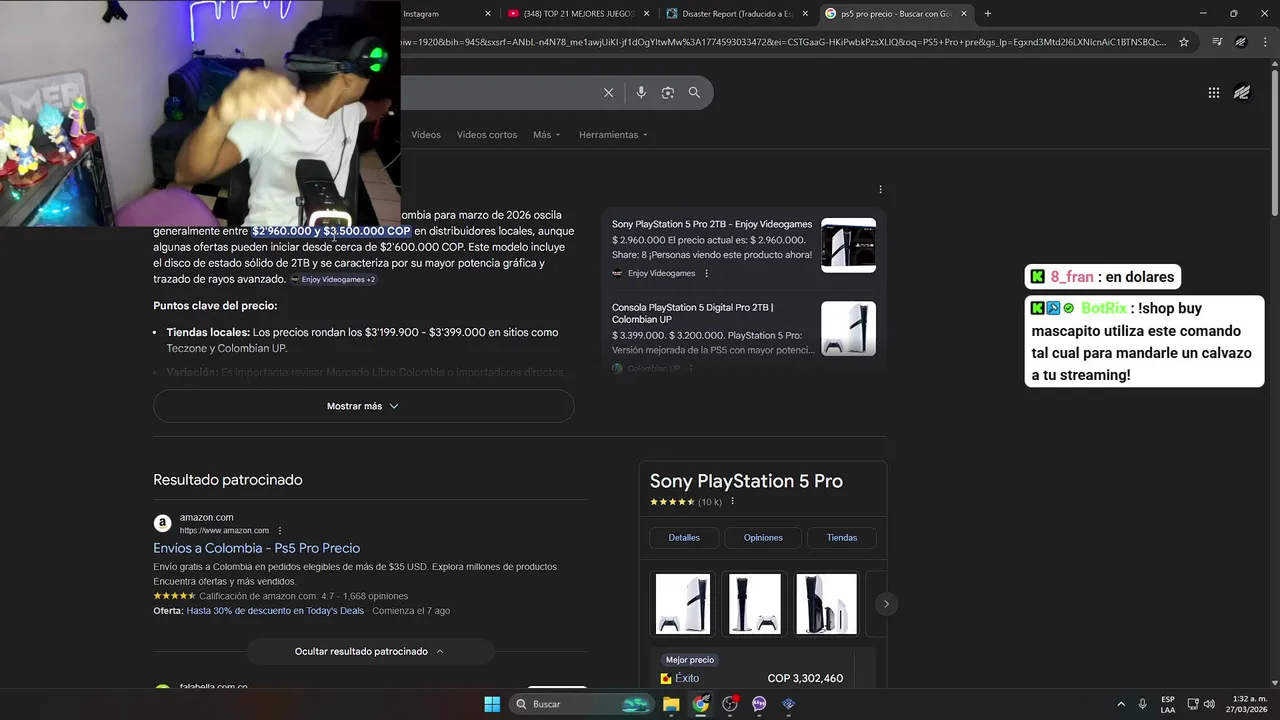Open the Hasta 30% de descuento offer link

coord(275,611)
